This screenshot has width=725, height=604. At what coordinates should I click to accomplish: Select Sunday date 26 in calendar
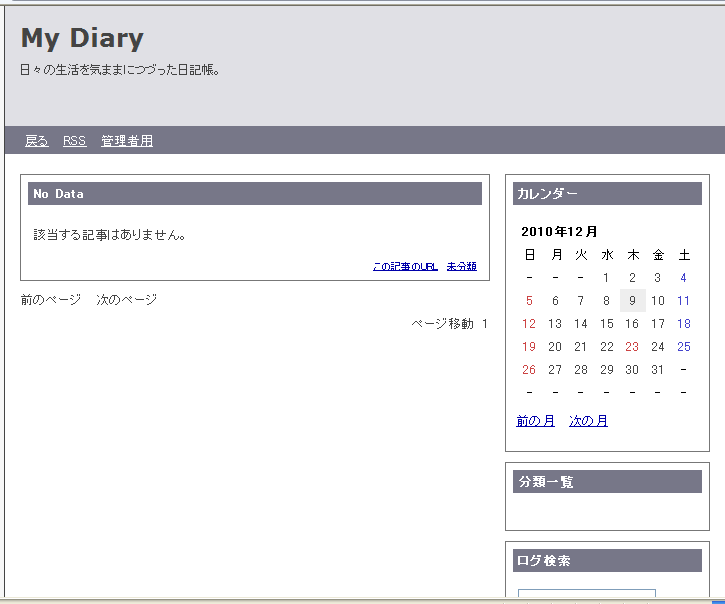click(x=529, y=370)
